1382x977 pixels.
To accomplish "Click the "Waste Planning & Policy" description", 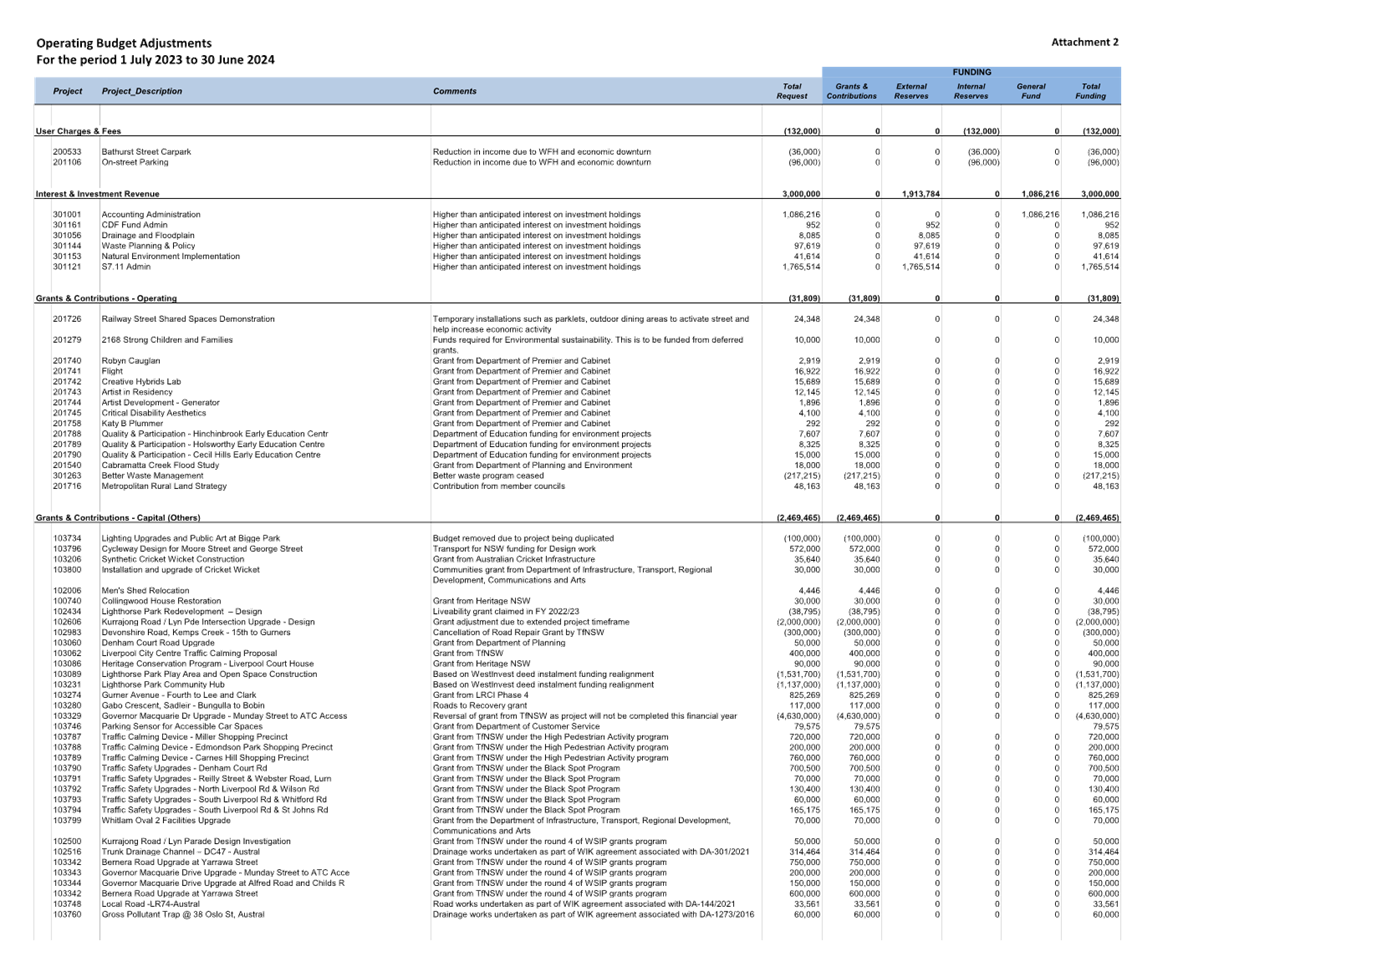I will [x=148, y=246].
